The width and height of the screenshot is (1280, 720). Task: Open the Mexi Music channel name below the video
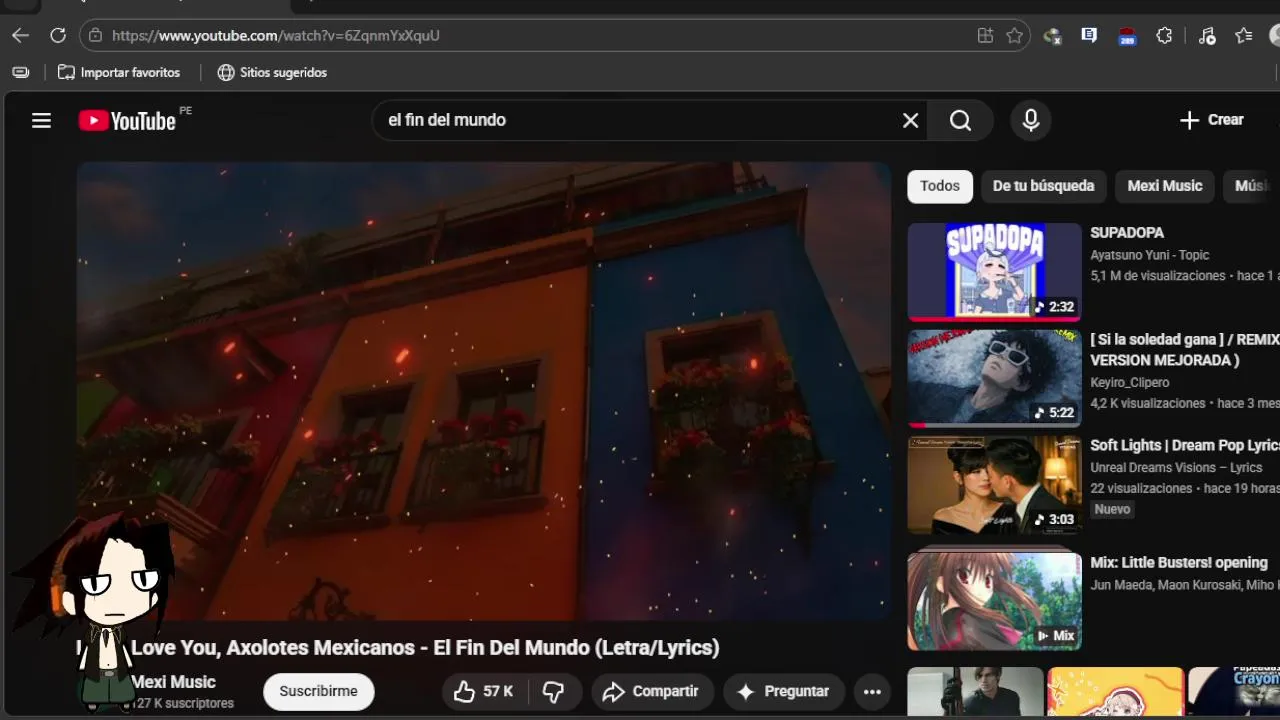point(174,682)
